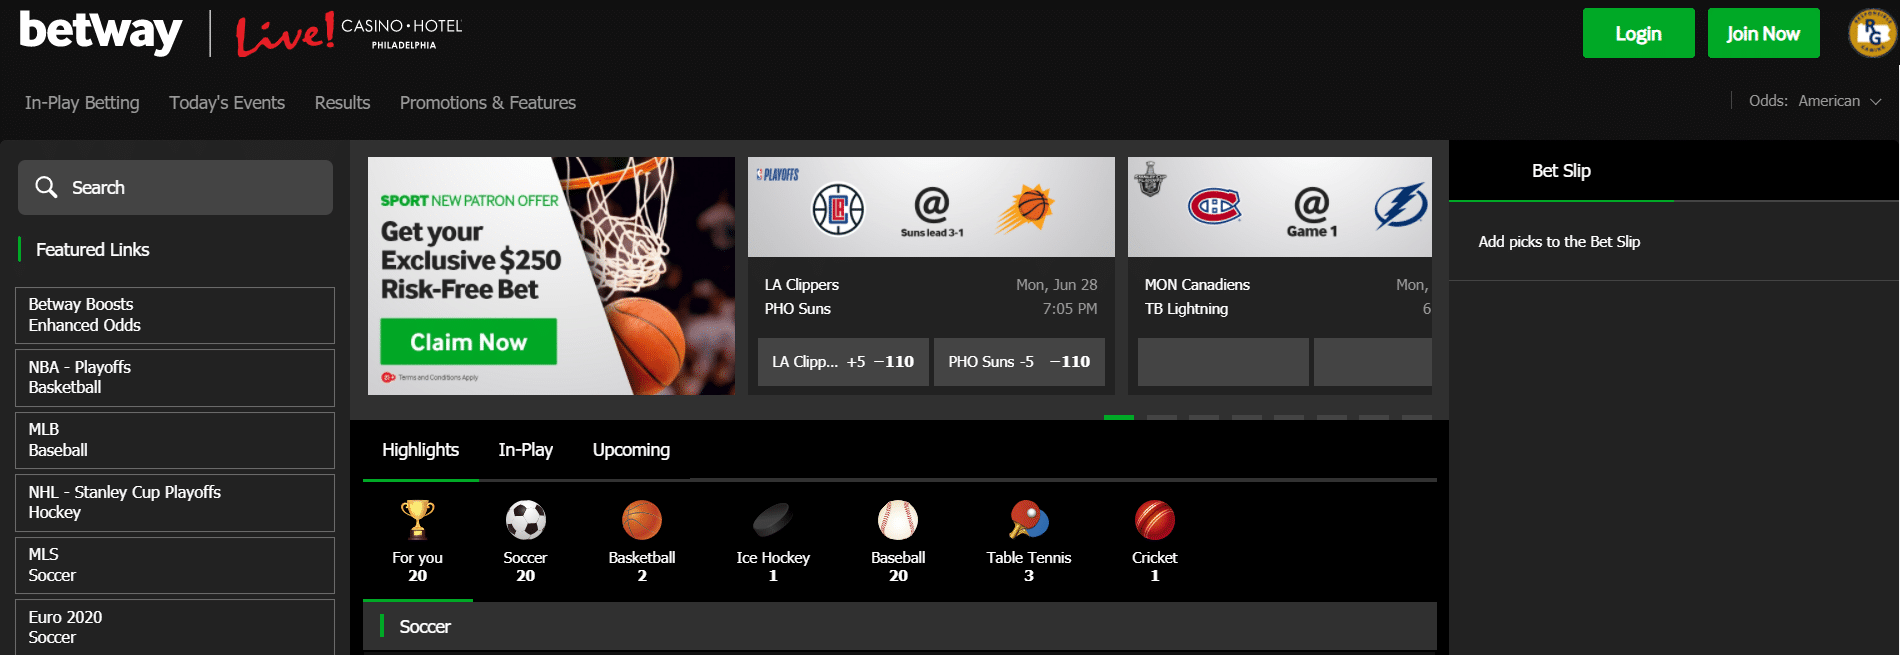Open the Live! Casino Hotel Philadelphia logo
The height and width of the screenshot is (655, 1900).
349,34
